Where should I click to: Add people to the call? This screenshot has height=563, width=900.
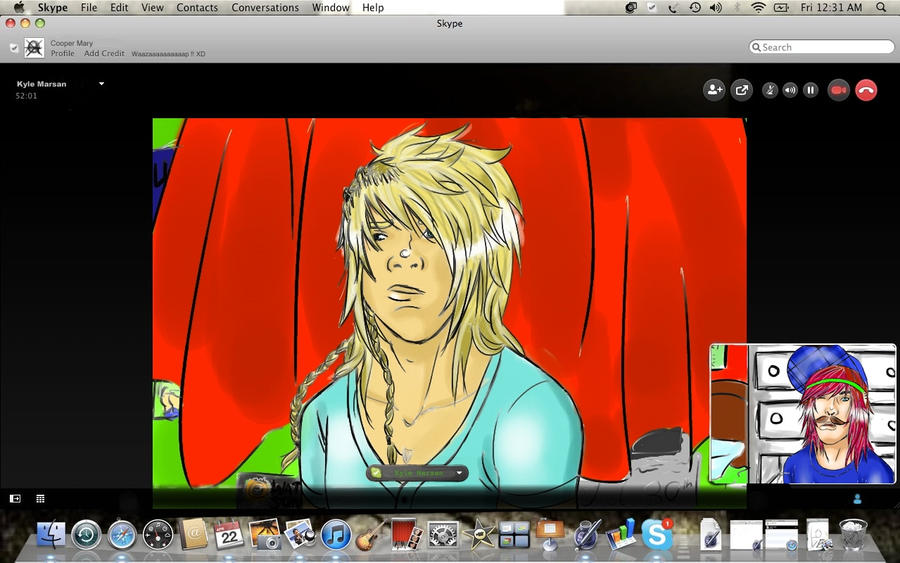pyautogui.click(x=714, y=90)
